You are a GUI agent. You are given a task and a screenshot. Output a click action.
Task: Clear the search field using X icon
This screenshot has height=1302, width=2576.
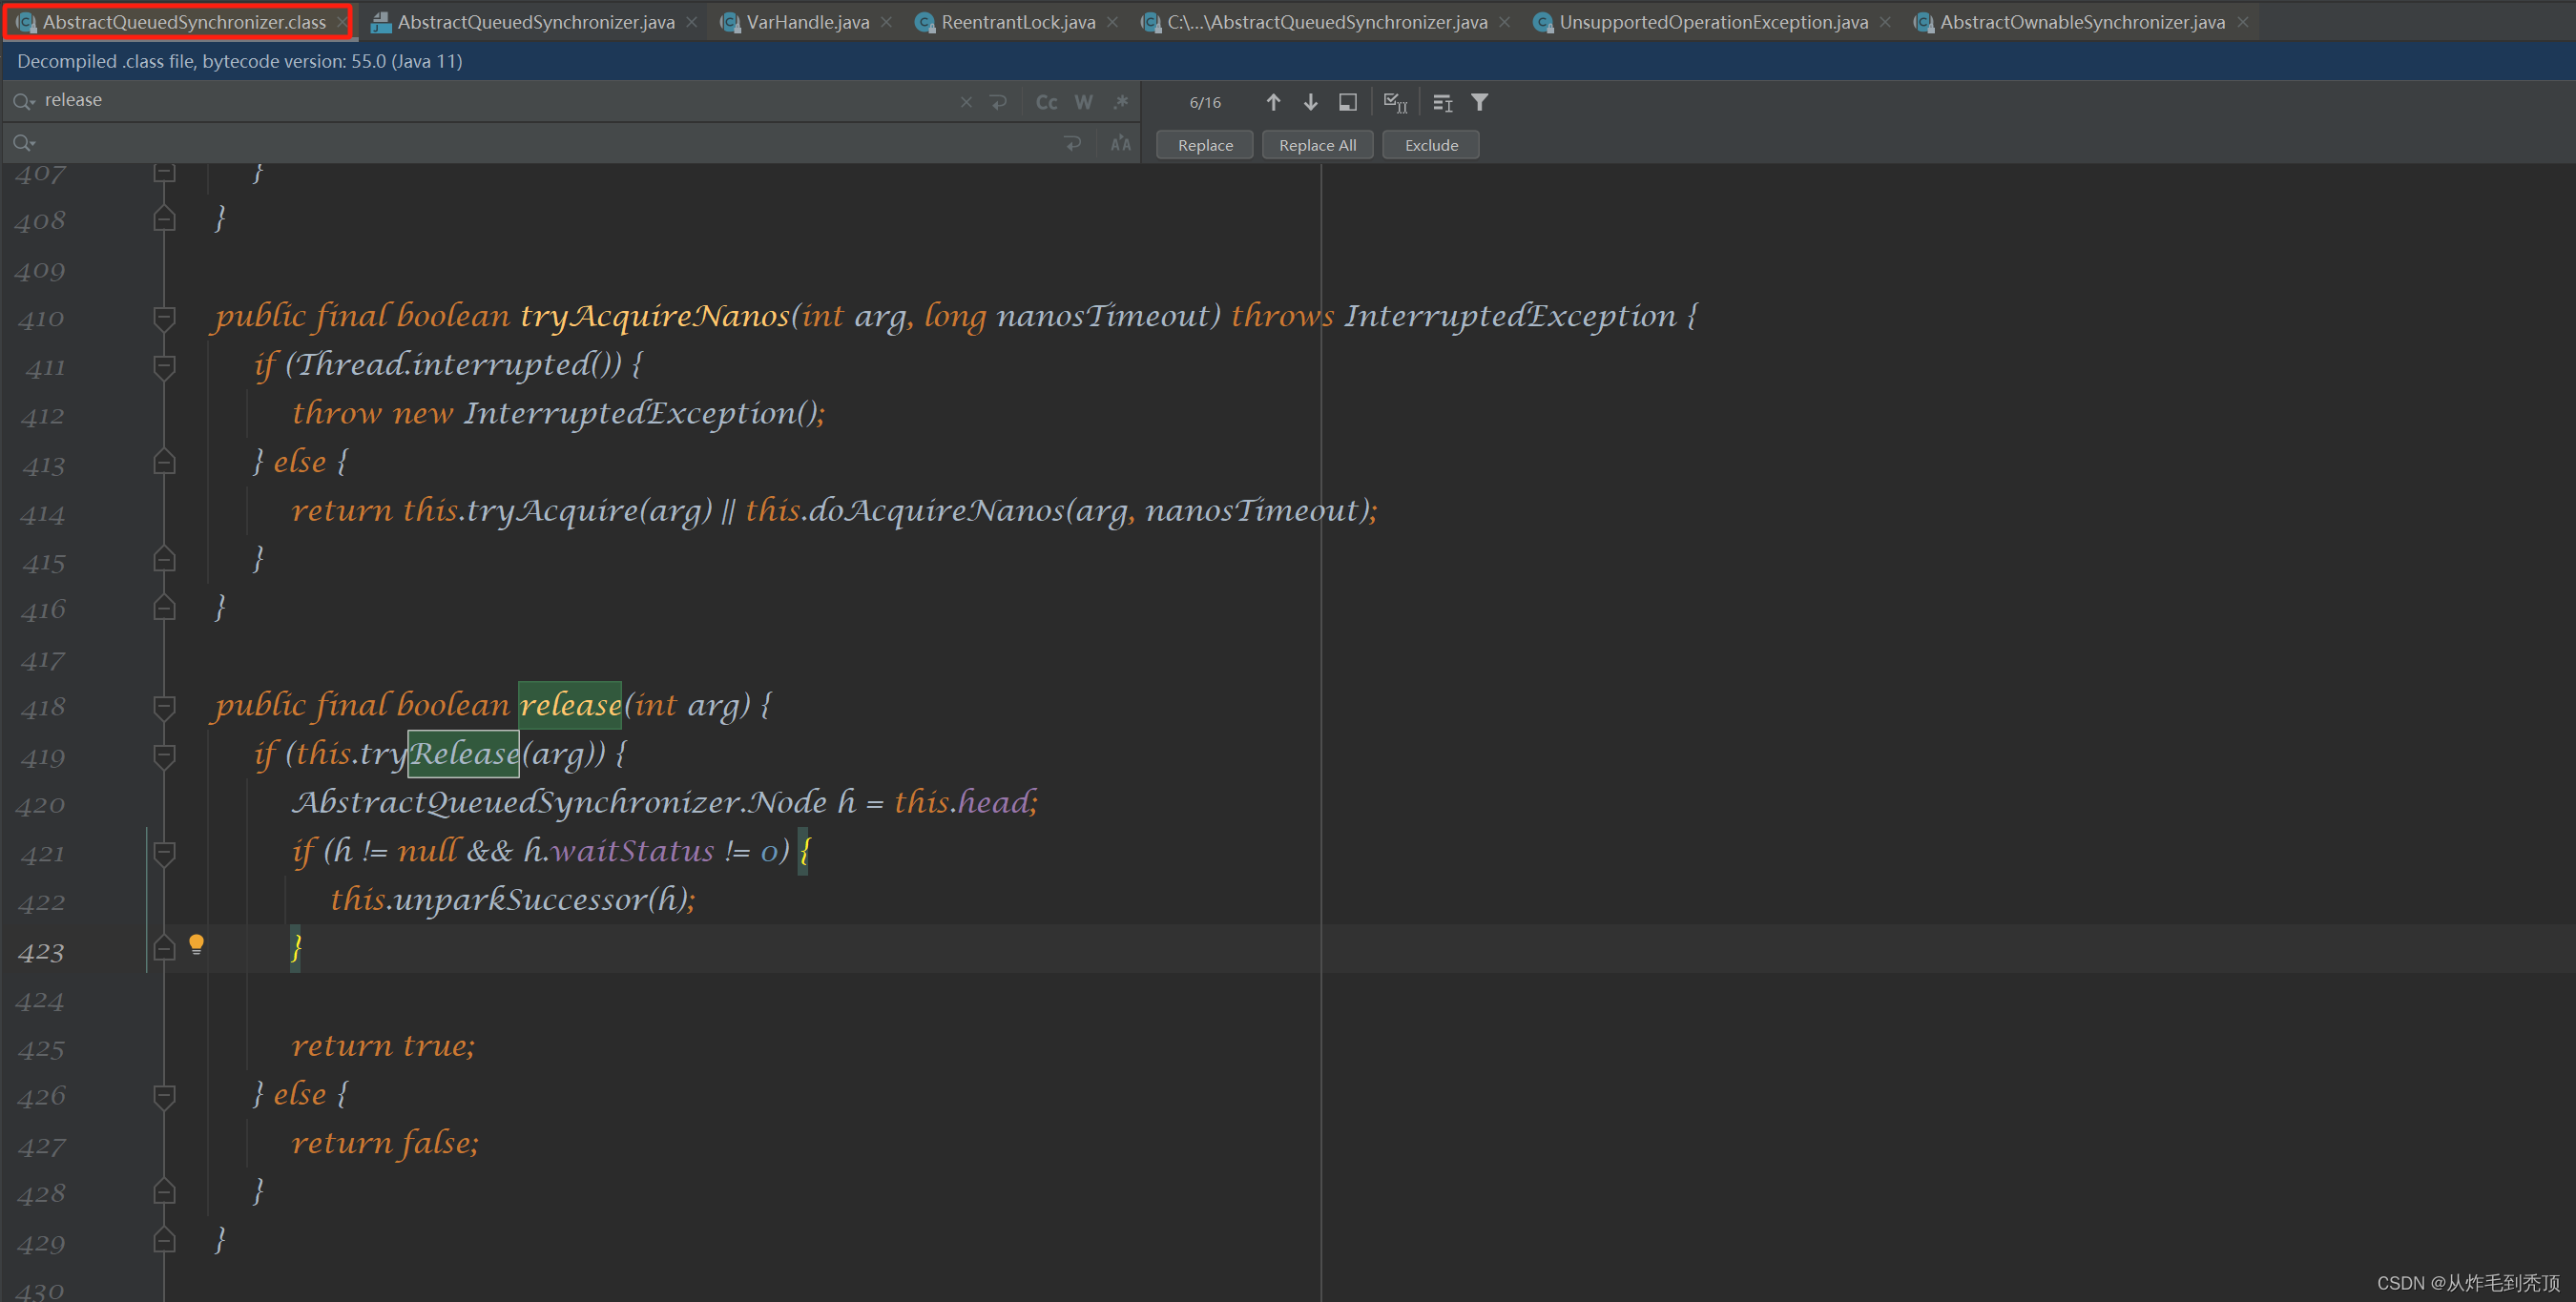point(966,102)
